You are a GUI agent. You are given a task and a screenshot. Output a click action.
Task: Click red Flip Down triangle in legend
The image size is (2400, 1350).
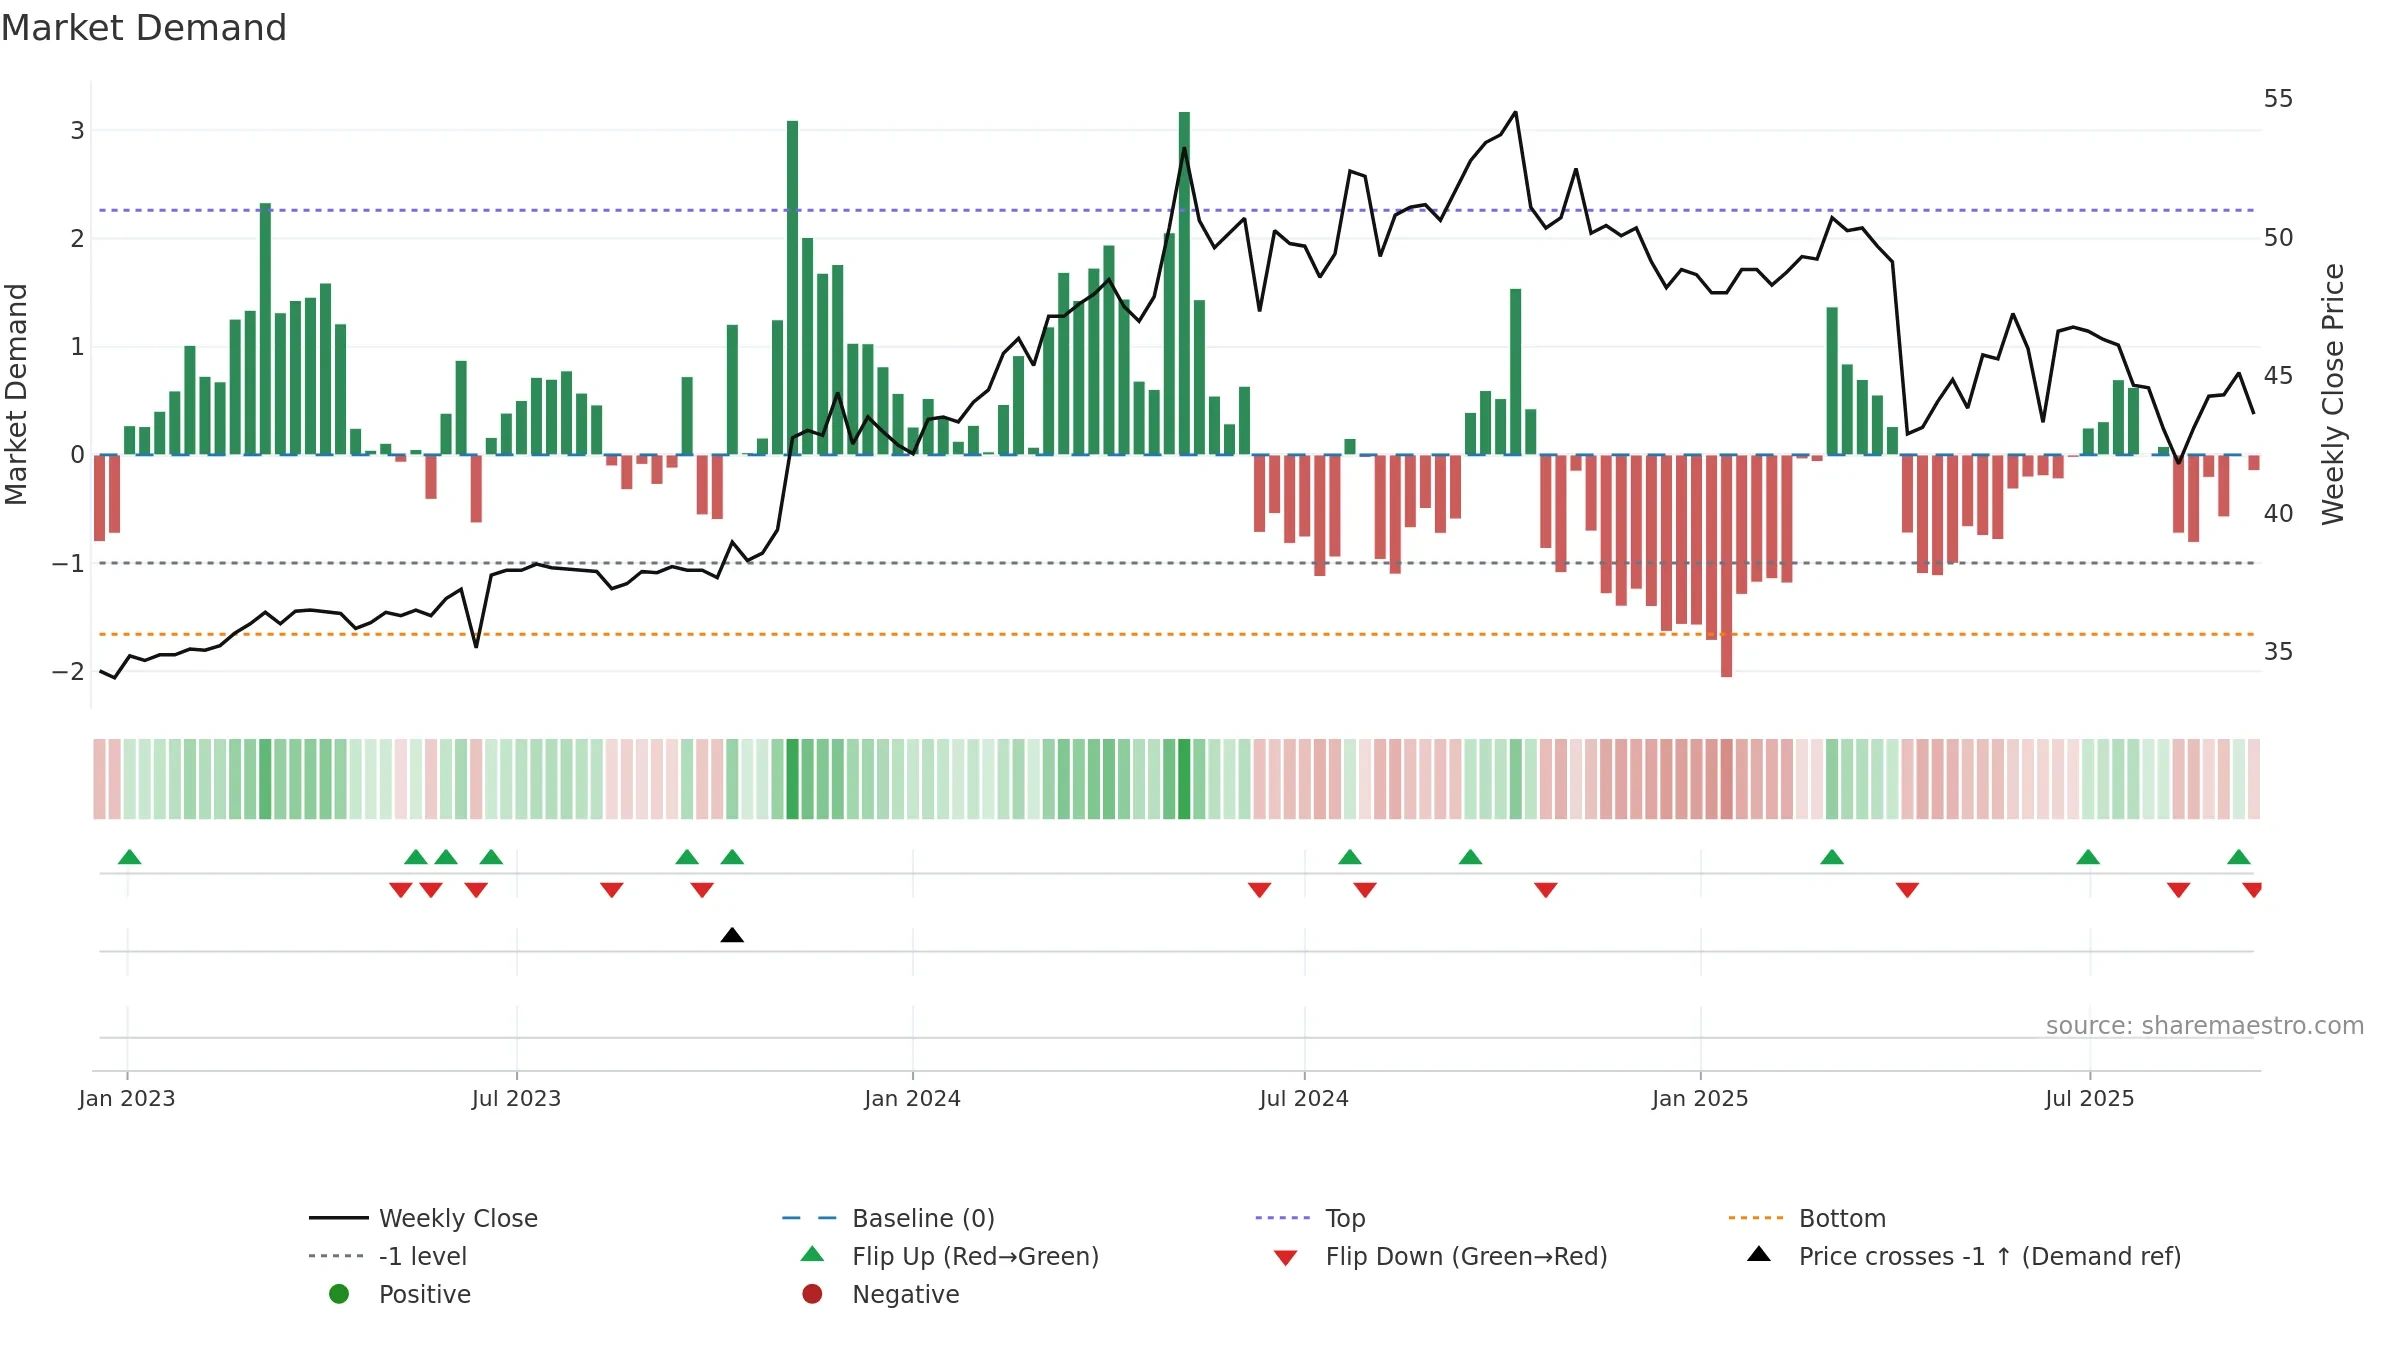tap(1286, 1258)
